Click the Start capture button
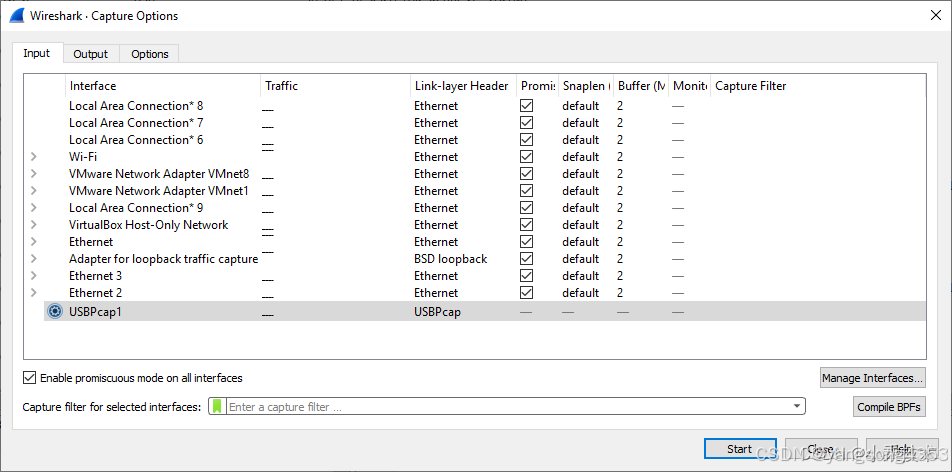Screen dimensions: 952x472 740,449
